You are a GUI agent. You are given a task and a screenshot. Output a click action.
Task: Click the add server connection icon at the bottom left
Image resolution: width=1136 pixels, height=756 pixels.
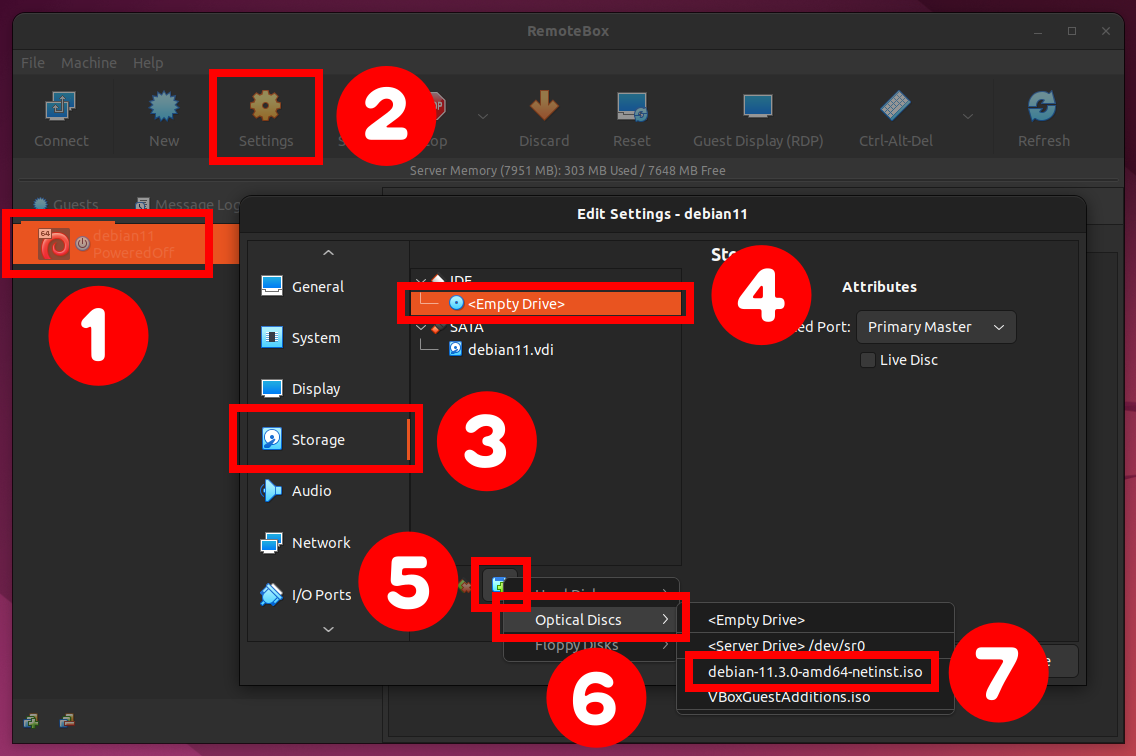30,720
